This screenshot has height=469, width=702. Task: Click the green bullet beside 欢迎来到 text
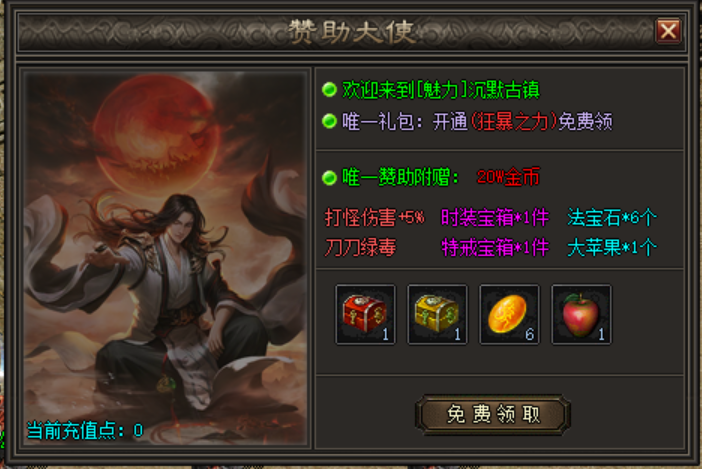pyautogui.click(x=330, y=90)
